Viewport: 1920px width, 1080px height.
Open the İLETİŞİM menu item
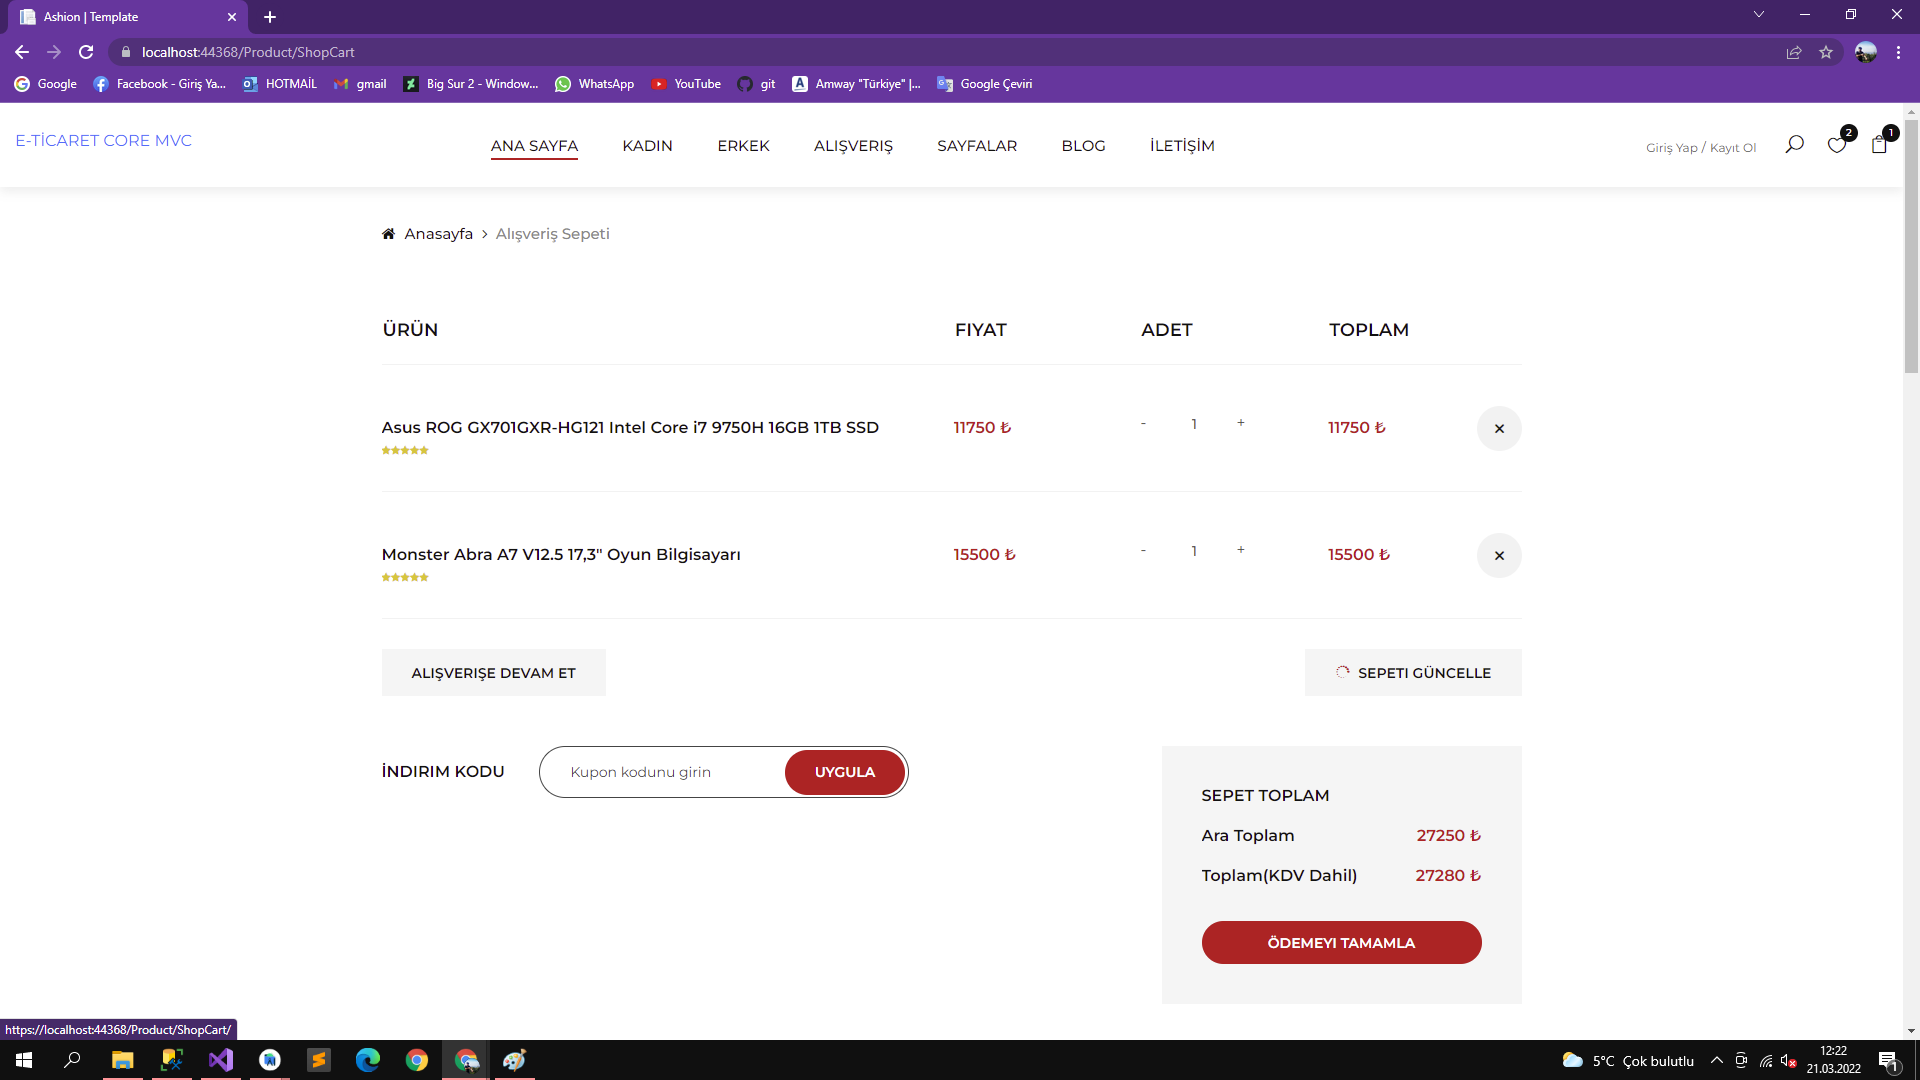click(1182, 146)
